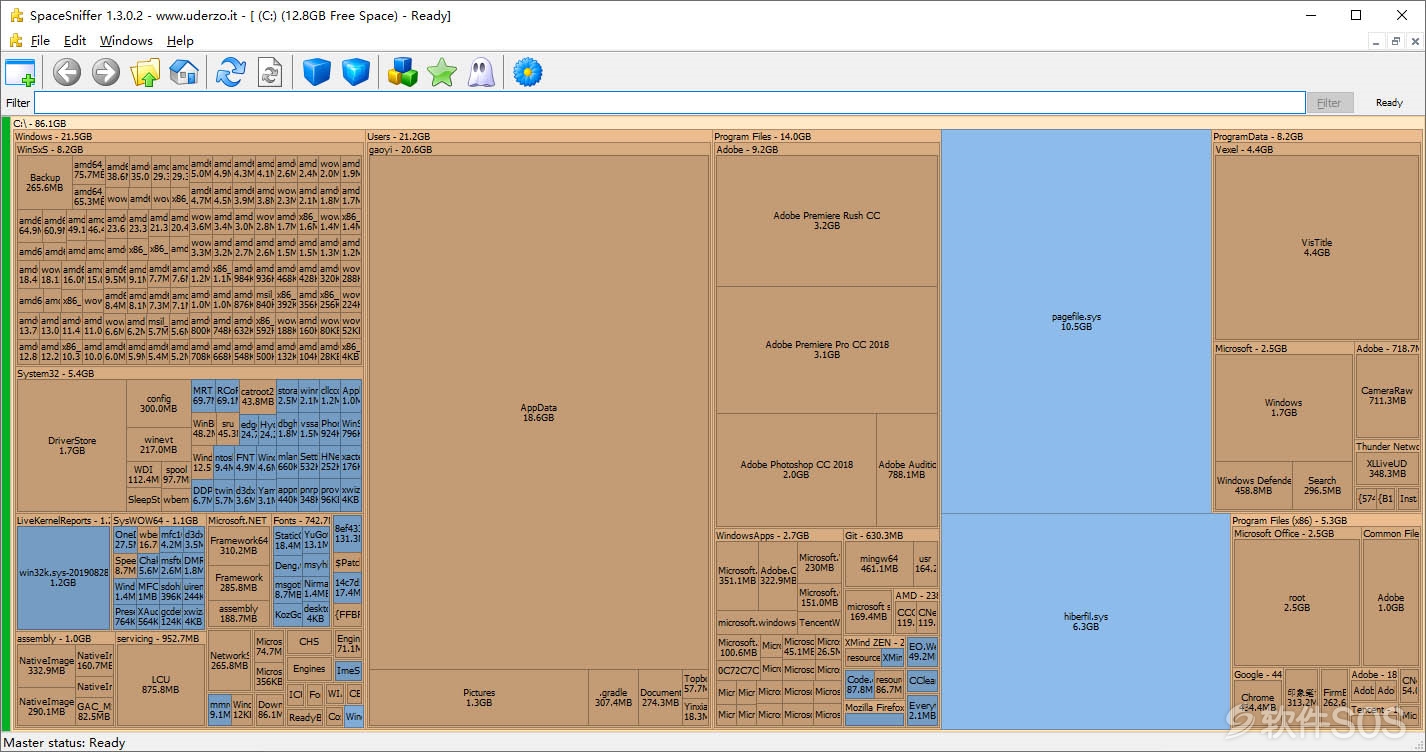This screenshot has height=752, width=1426.
Task: Click the multicolored cubes toolbar icon
Action: click(x=403, y=72)
